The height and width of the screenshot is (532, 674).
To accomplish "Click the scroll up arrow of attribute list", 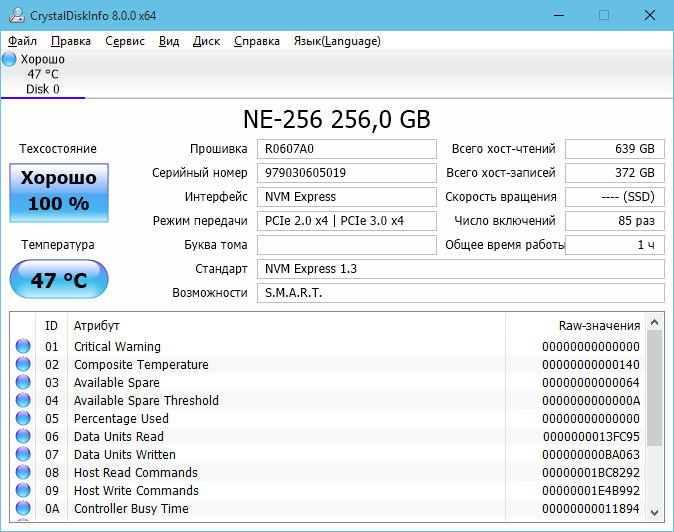I will tap(655, 322).
